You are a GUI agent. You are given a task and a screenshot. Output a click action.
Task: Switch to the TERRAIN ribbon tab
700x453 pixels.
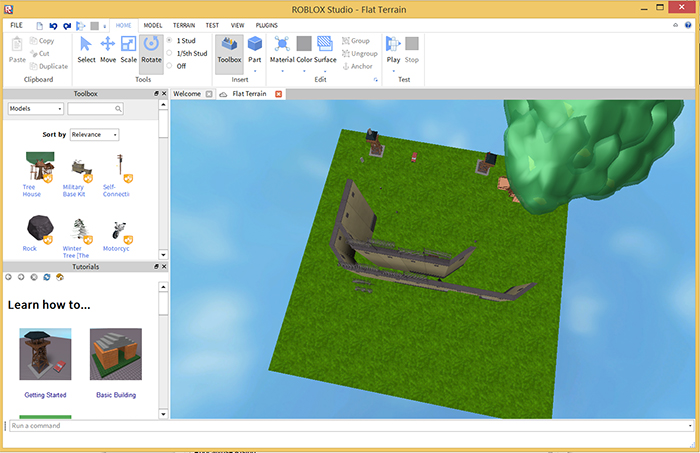pos(184,25)
